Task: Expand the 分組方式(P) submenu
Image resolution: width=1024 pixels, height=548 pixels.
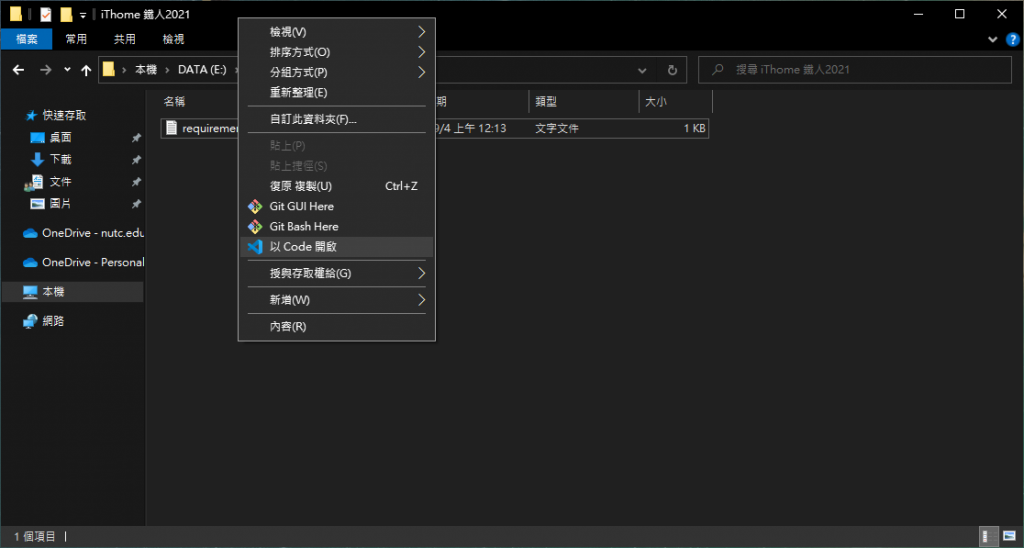Action: point(336,73)
